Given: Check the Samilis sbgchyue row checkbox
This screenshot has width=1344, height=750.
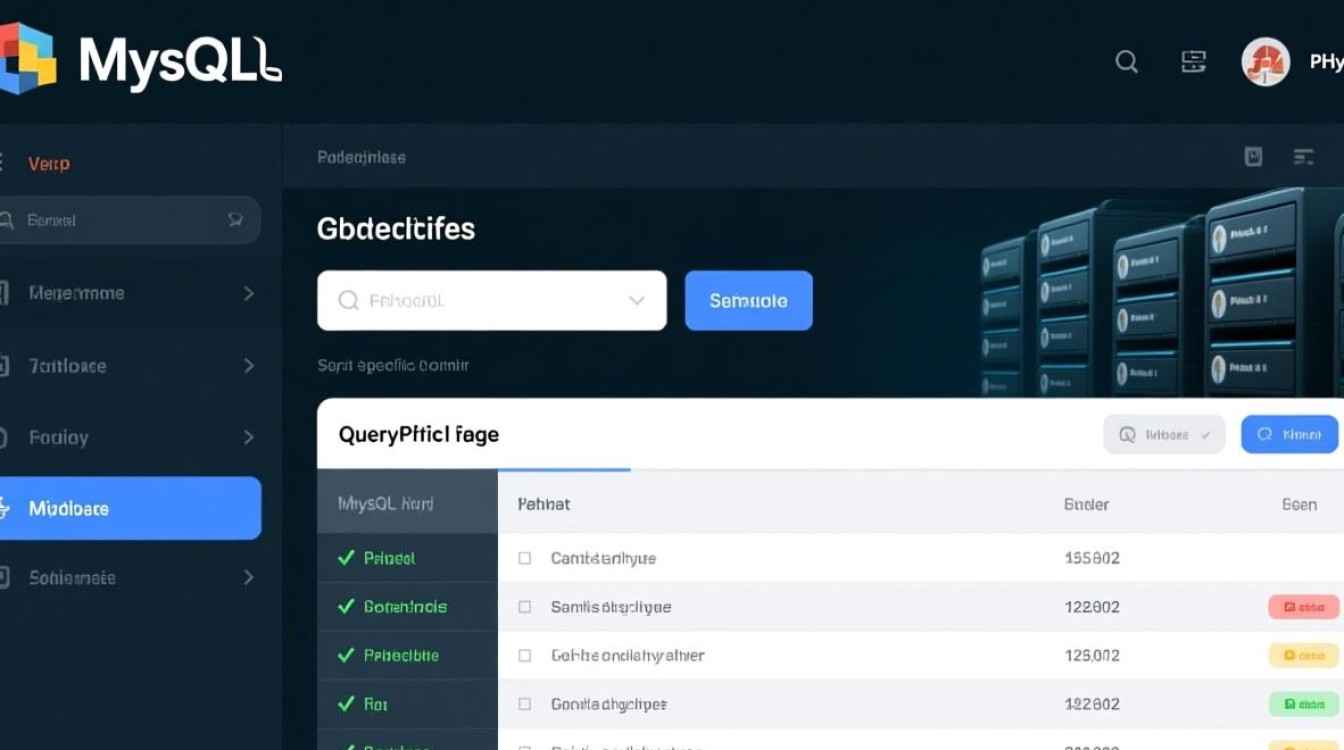Looking at the screenshot, I should point(524,607).
